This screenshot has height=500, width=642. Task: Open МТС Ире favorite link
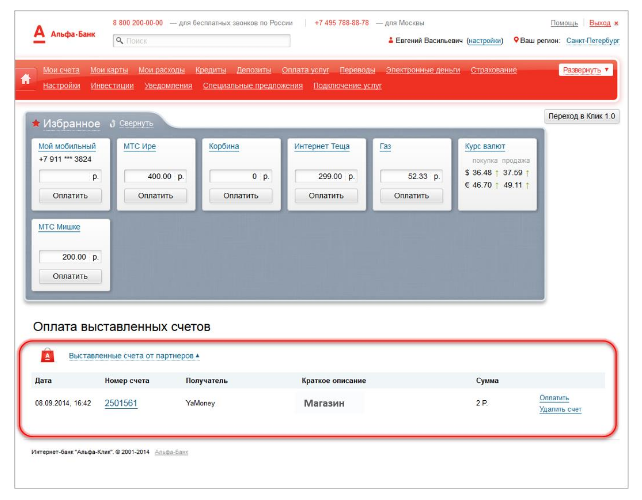[140, 146]
